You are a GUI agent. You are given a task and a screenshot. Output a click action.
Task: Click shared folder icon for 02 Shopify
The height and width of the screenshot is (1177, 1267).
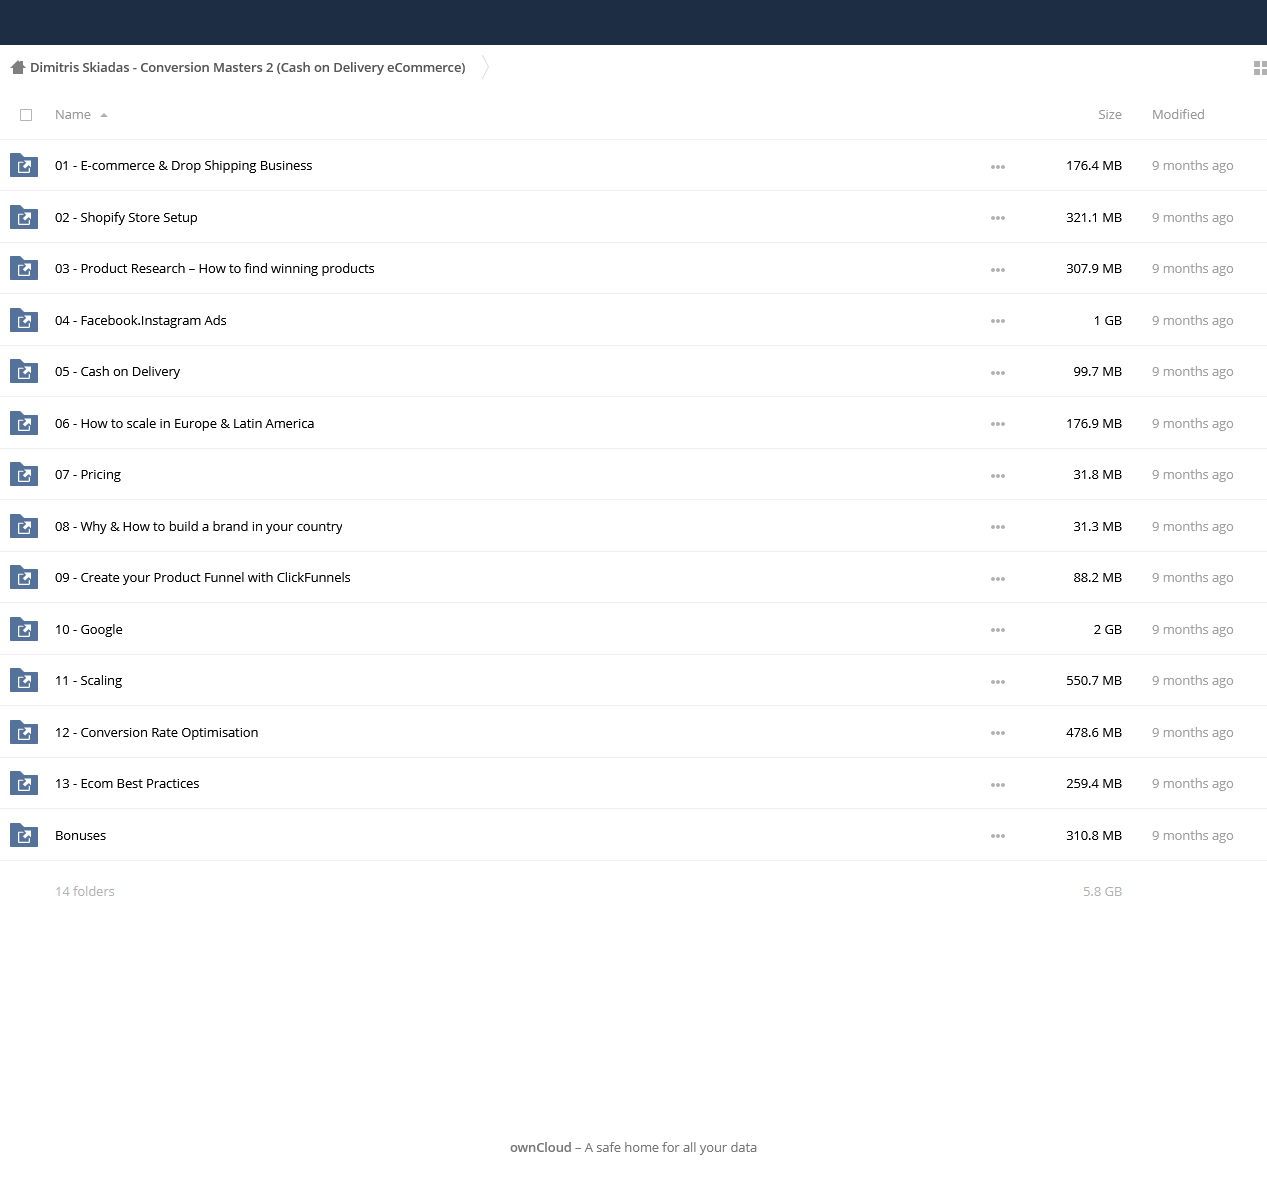click(24, 217)
